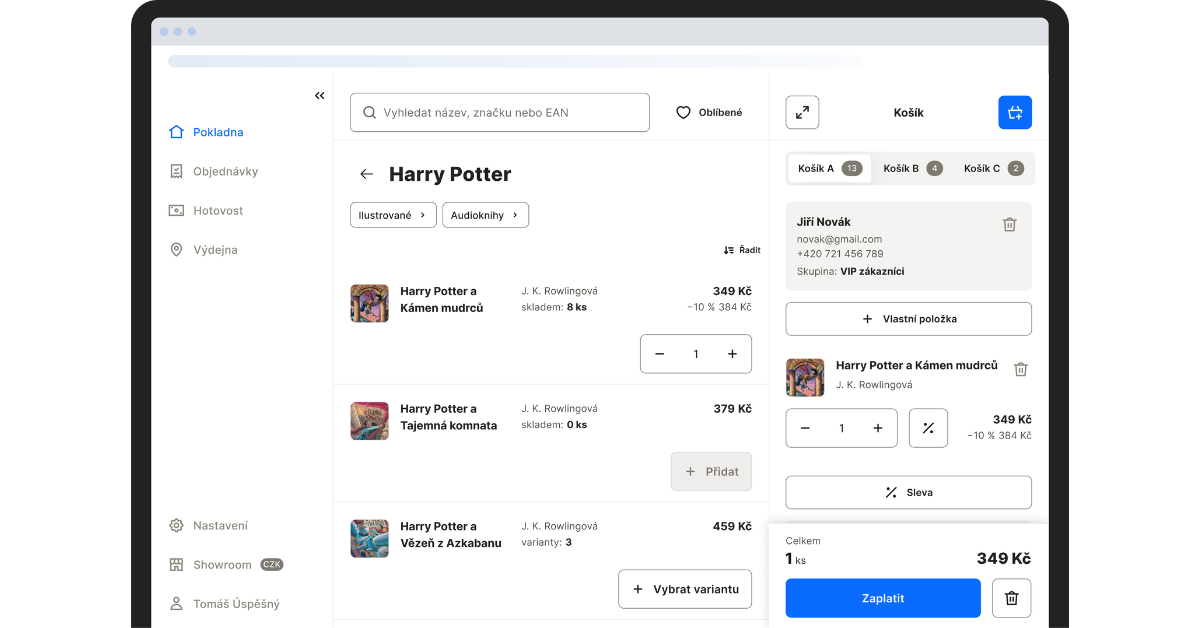Screen dimensions: 1200x628
Task: Increase Kámen mudrců quantity in product list
Action: coord(732,354)
